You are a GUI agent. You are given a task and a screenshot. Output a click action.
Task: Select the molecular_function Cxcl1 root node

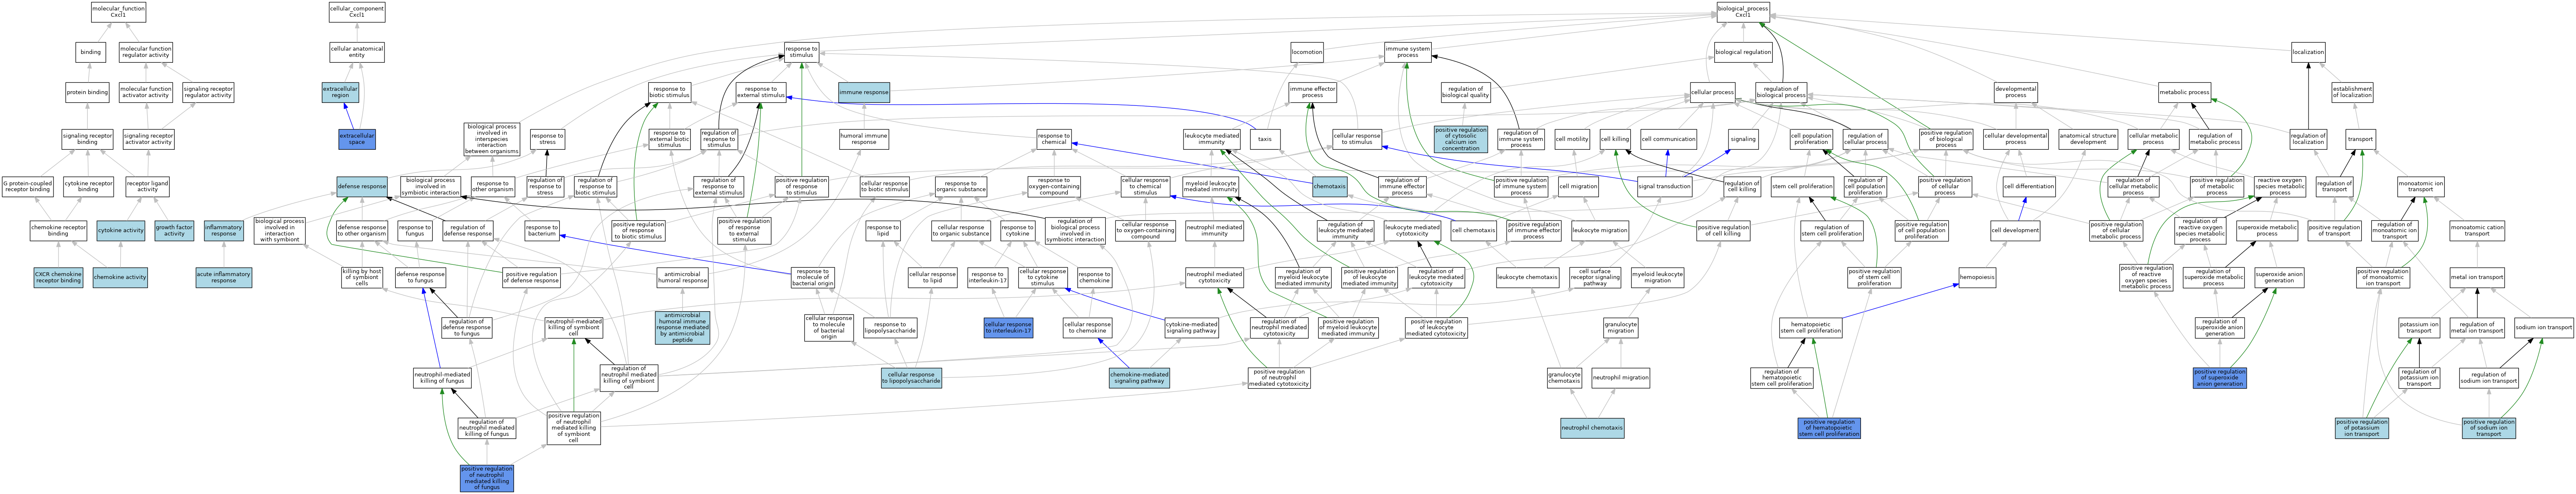118,12
